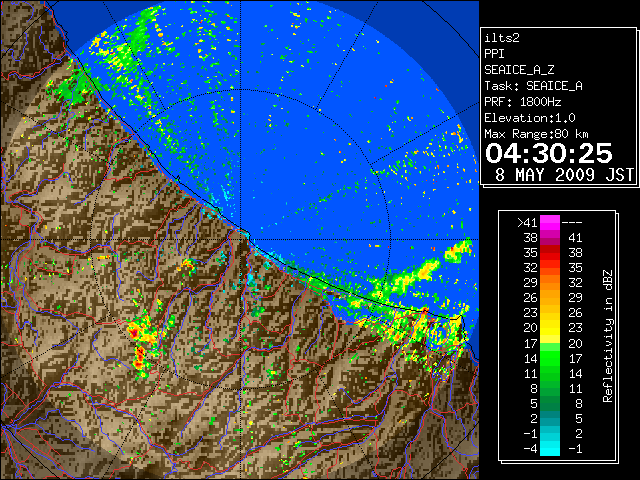The height and width of the screenshot is (480, 640).
Task: Select the 'Task: SEAICE_A' line
Action: [533, 86]
